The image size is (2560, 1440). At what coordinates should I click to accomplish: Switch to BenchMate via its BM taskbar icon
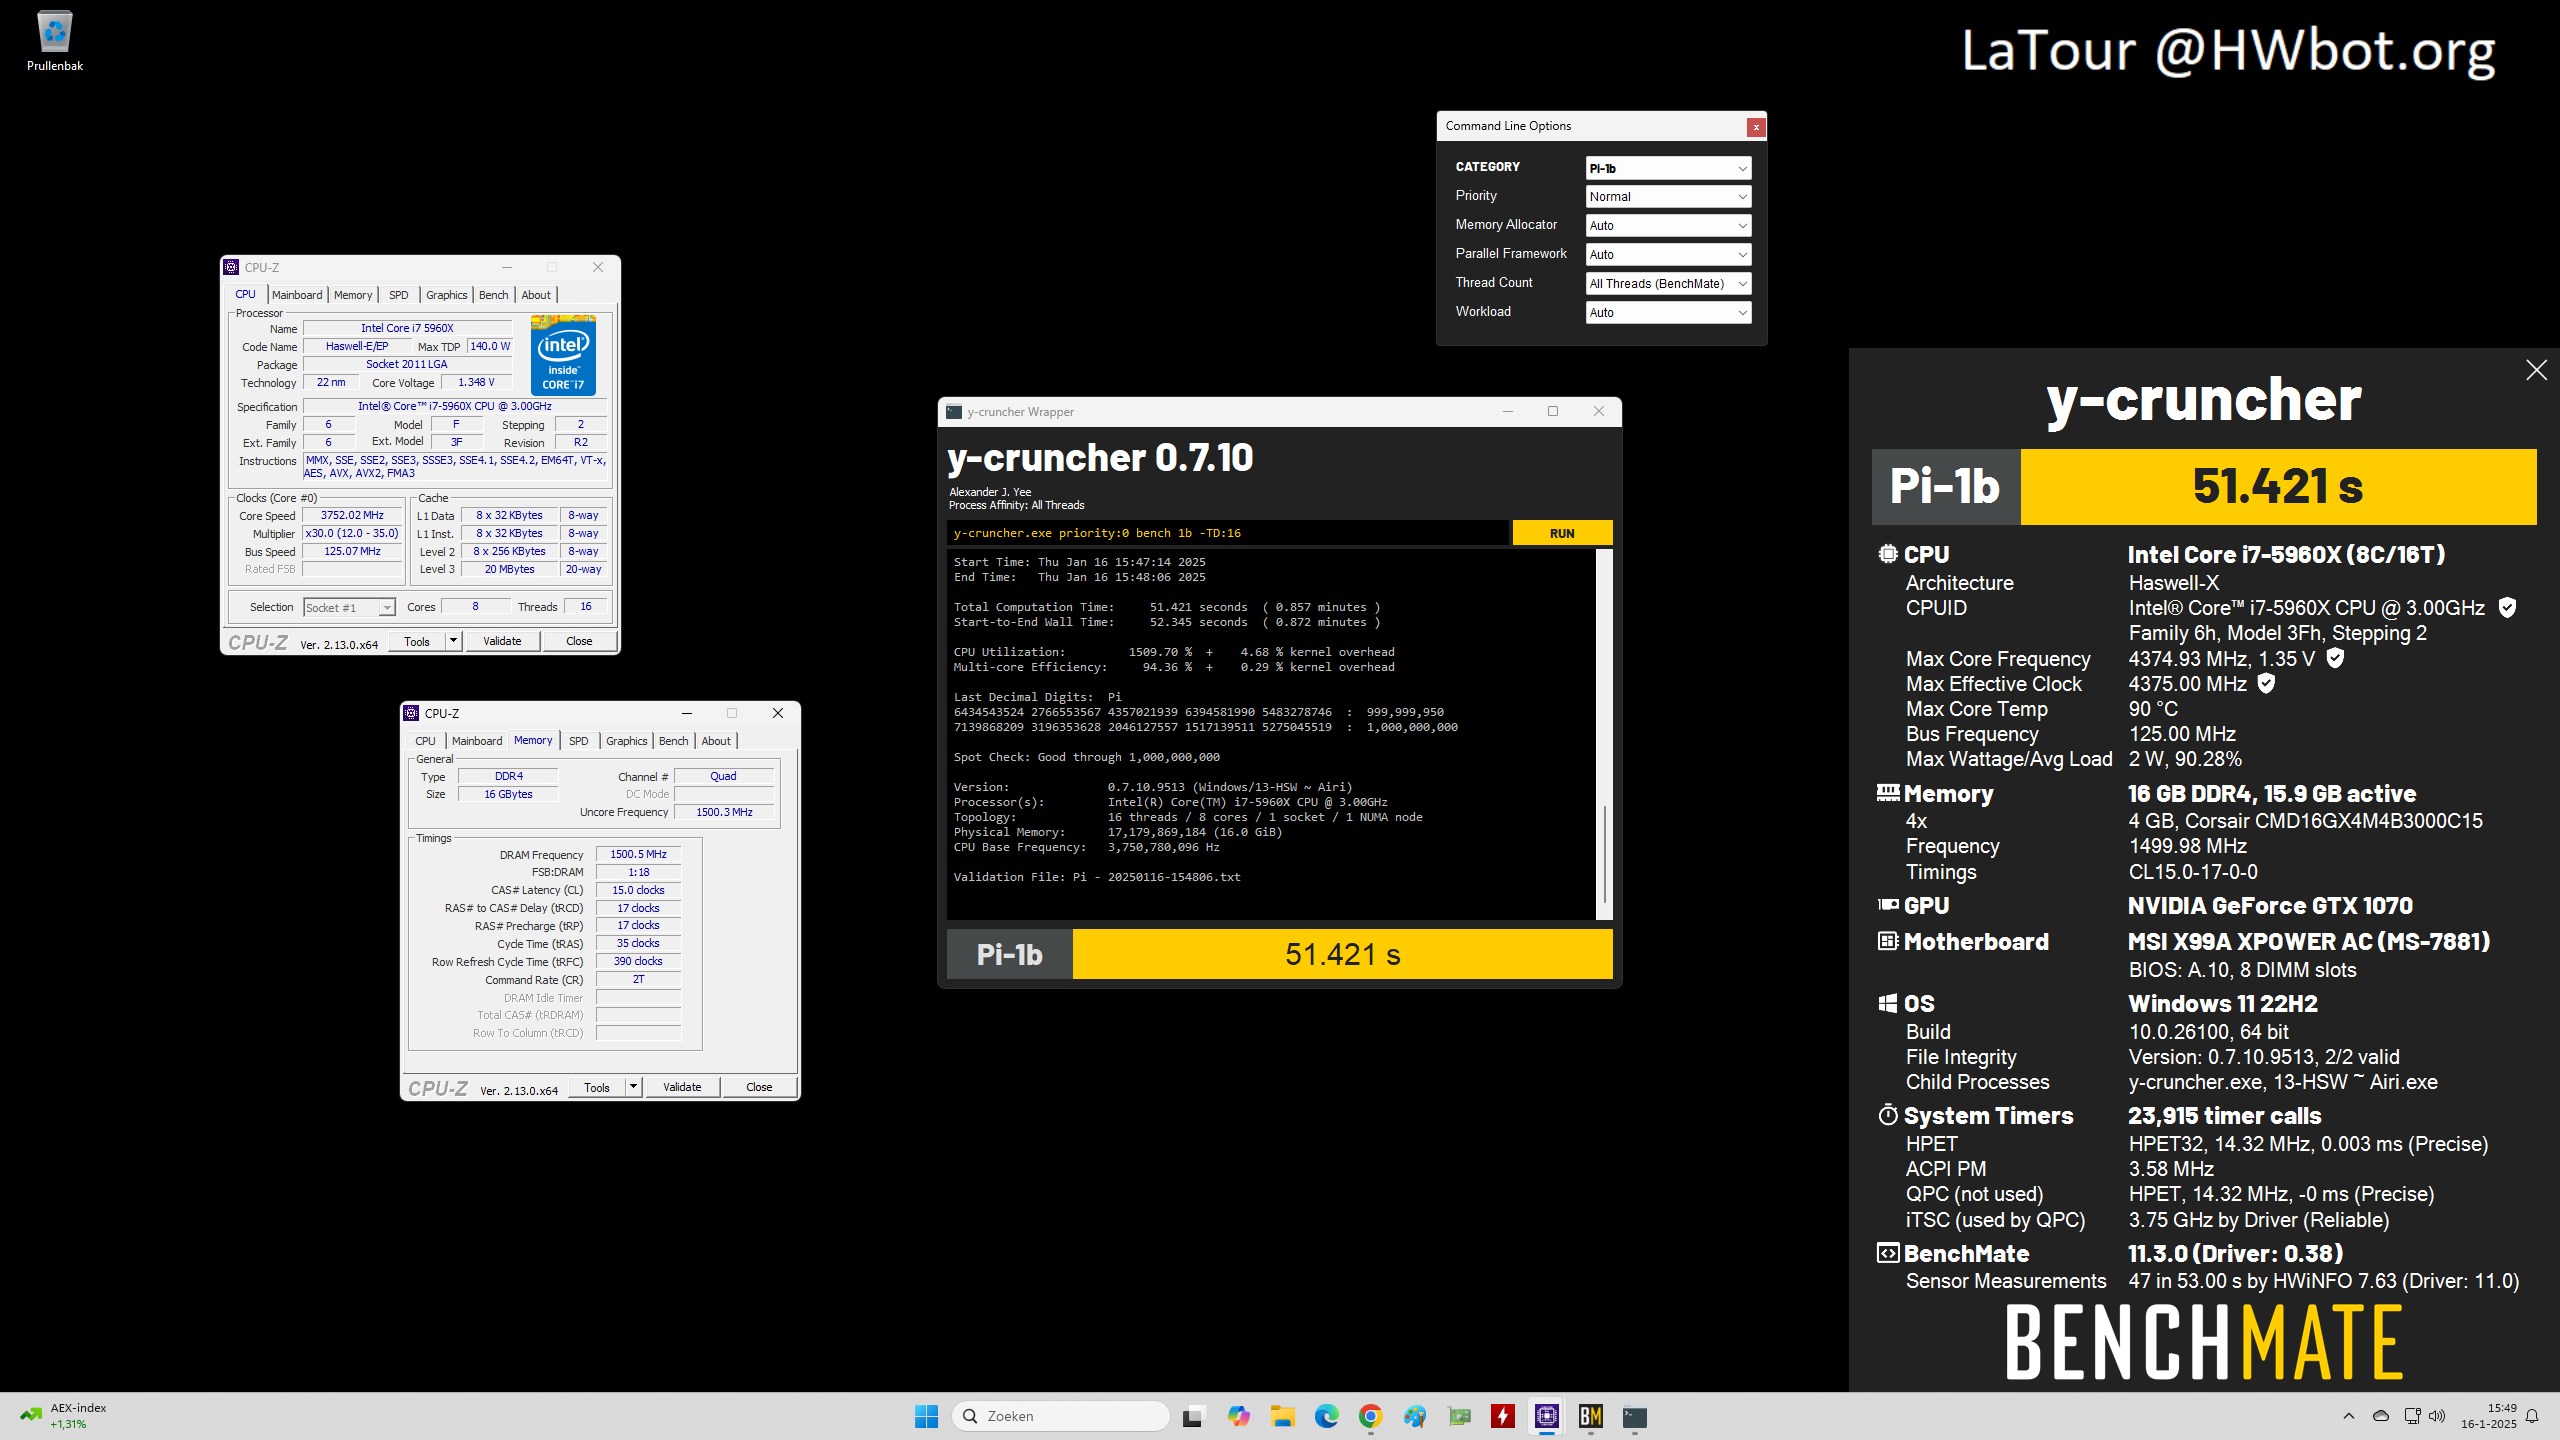(1591, 1416)
